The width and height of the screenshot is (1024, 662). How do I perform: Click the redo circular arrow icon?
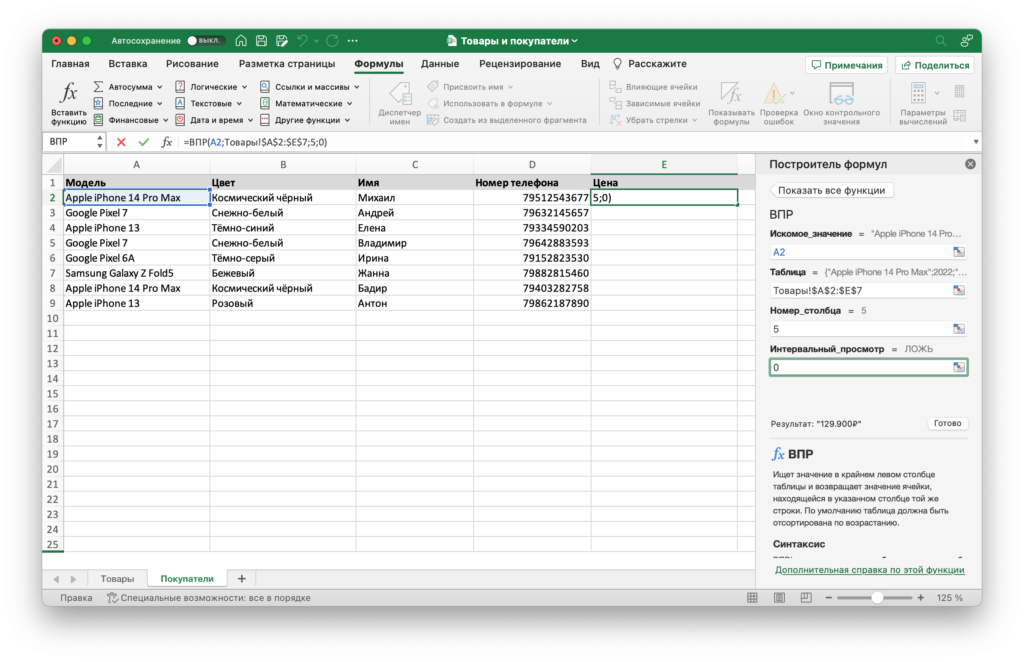(x=332, y=40)
